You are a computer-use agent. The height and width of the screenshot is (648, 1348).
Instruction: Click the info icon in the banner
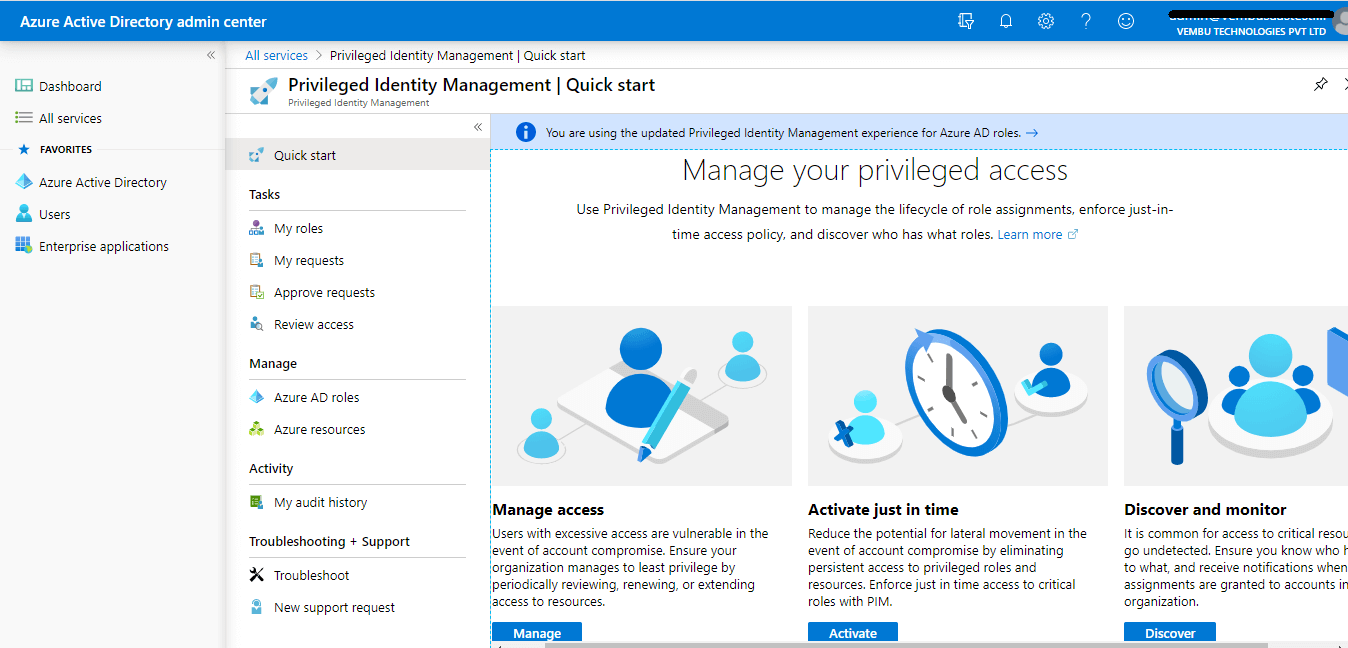coord(525,132)
